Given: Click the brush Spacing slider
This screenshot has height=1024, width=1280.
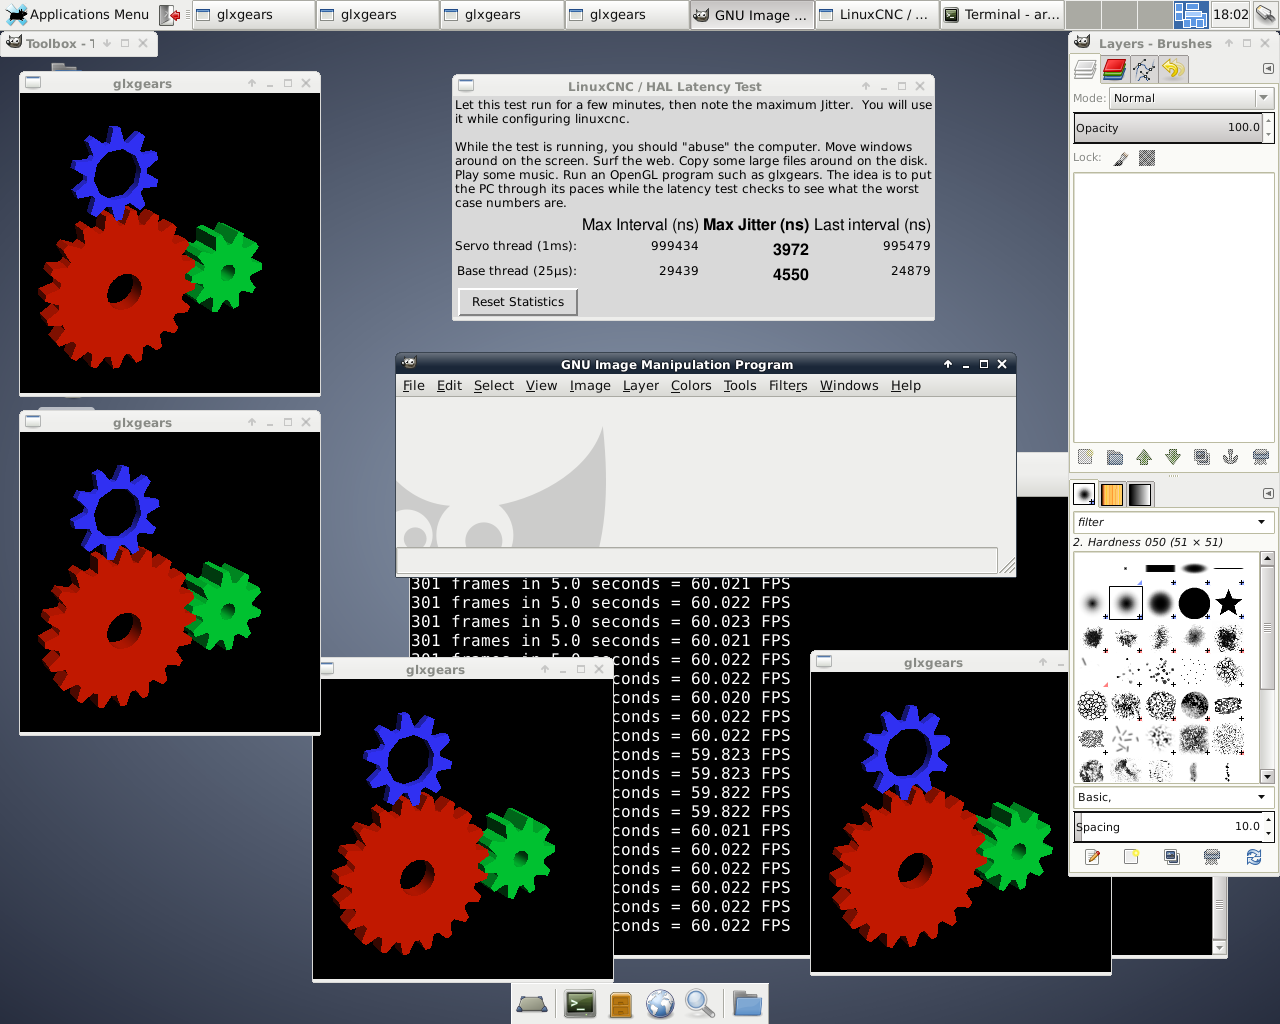Looking at the screenshot, I should tap(1167, 827).
